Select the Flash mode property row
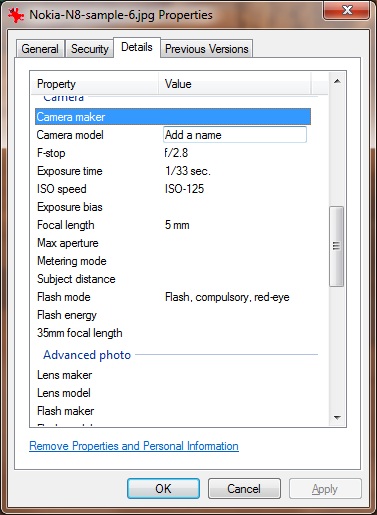 173,297
